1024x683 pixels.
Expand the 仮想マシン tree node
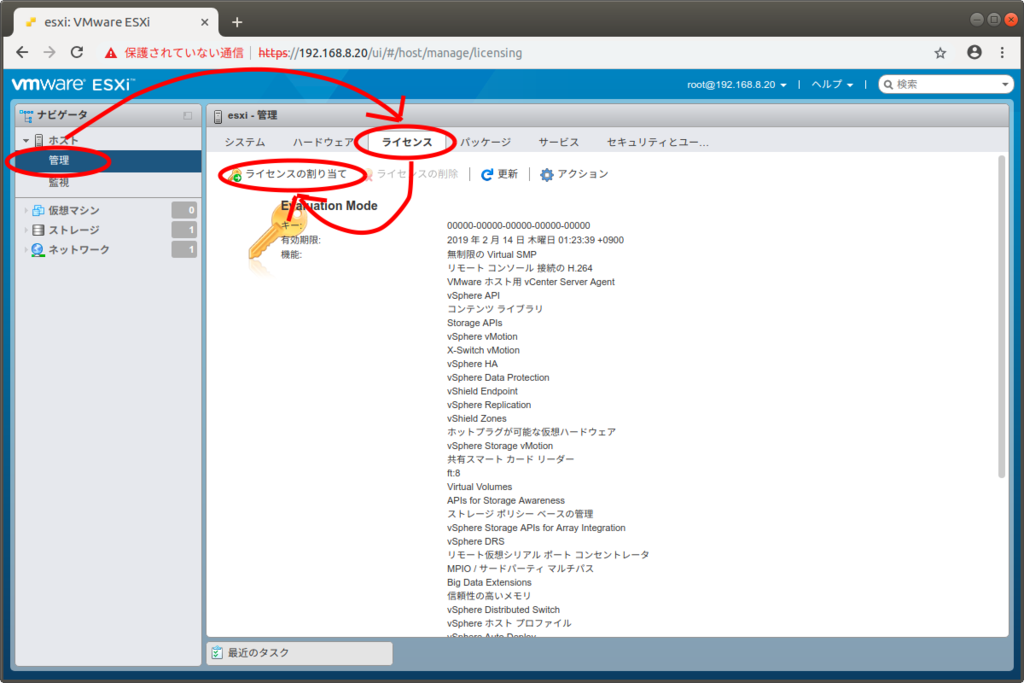pyautogui.click(x=26, y=210)
